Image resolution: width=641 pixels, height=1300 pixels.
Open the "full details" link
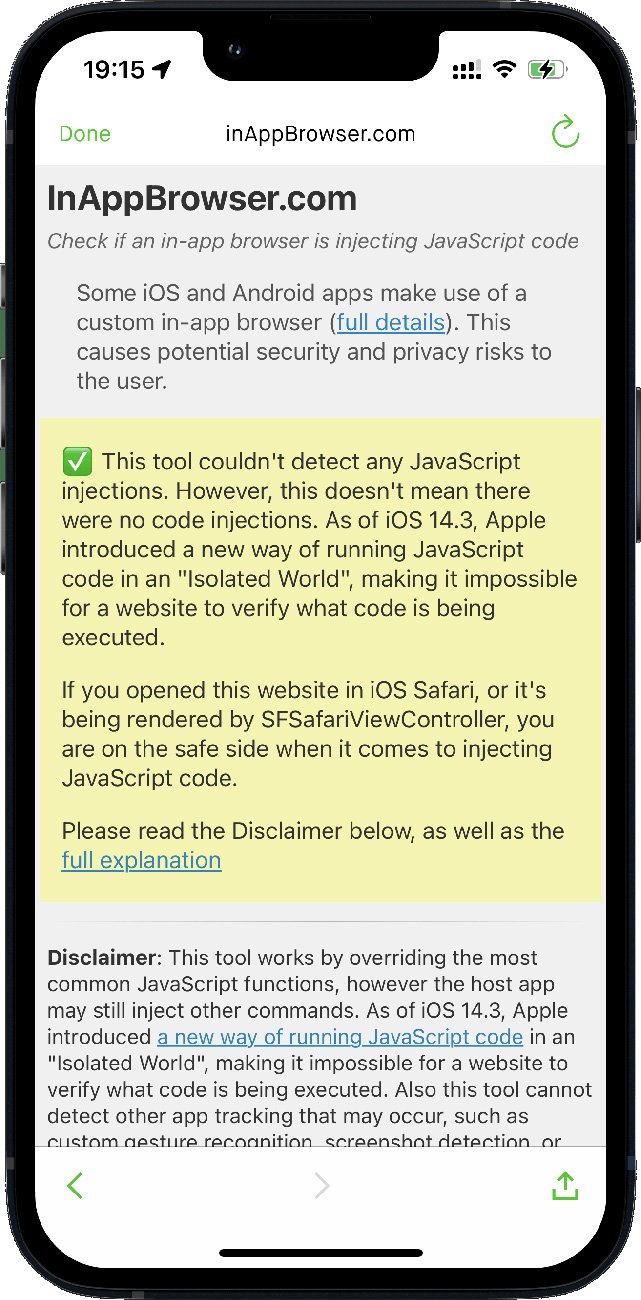coord(390,322)
